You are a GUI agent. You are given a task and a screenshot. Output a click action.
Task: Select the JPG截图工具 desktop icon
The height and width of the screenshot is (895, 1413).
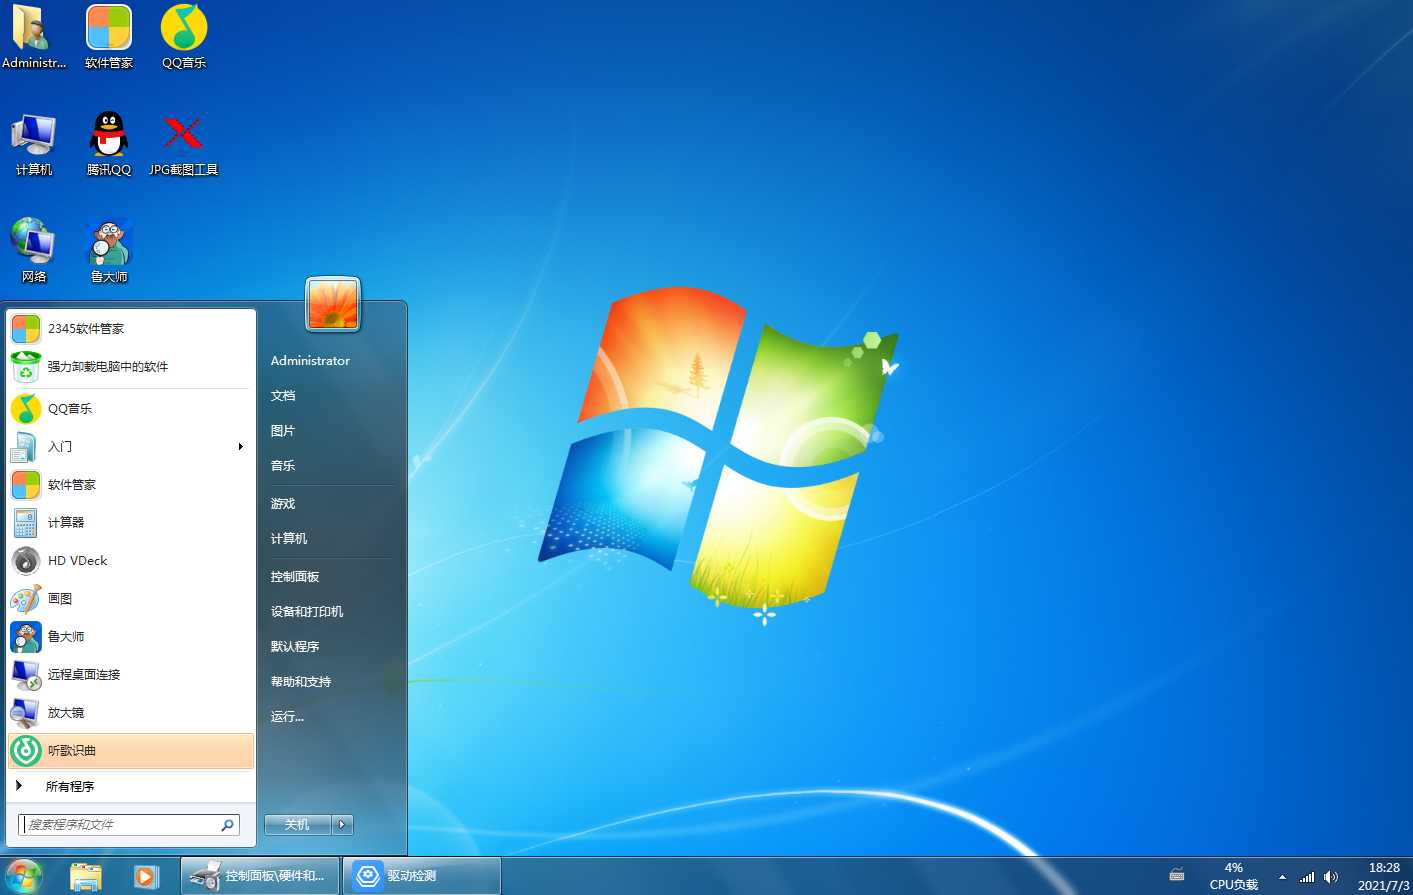click(x=184, y=144)
